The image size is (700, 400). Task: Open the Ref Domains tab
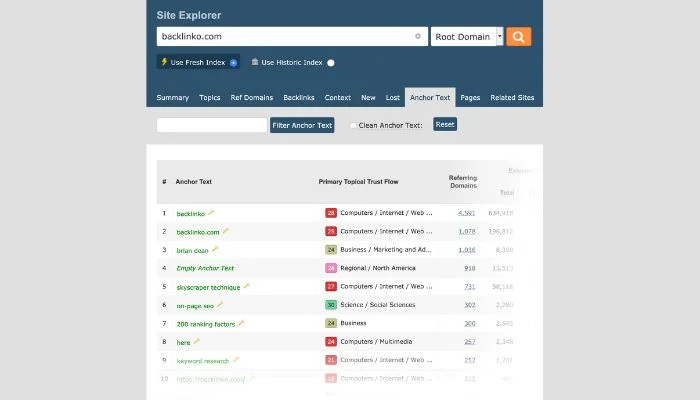[252, 97]
